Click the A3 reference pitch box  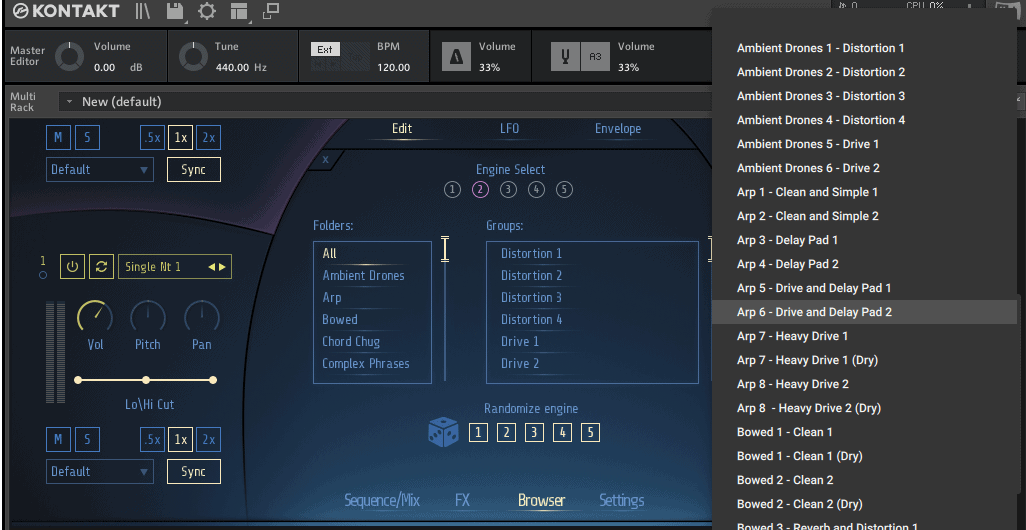click(595, 56)
